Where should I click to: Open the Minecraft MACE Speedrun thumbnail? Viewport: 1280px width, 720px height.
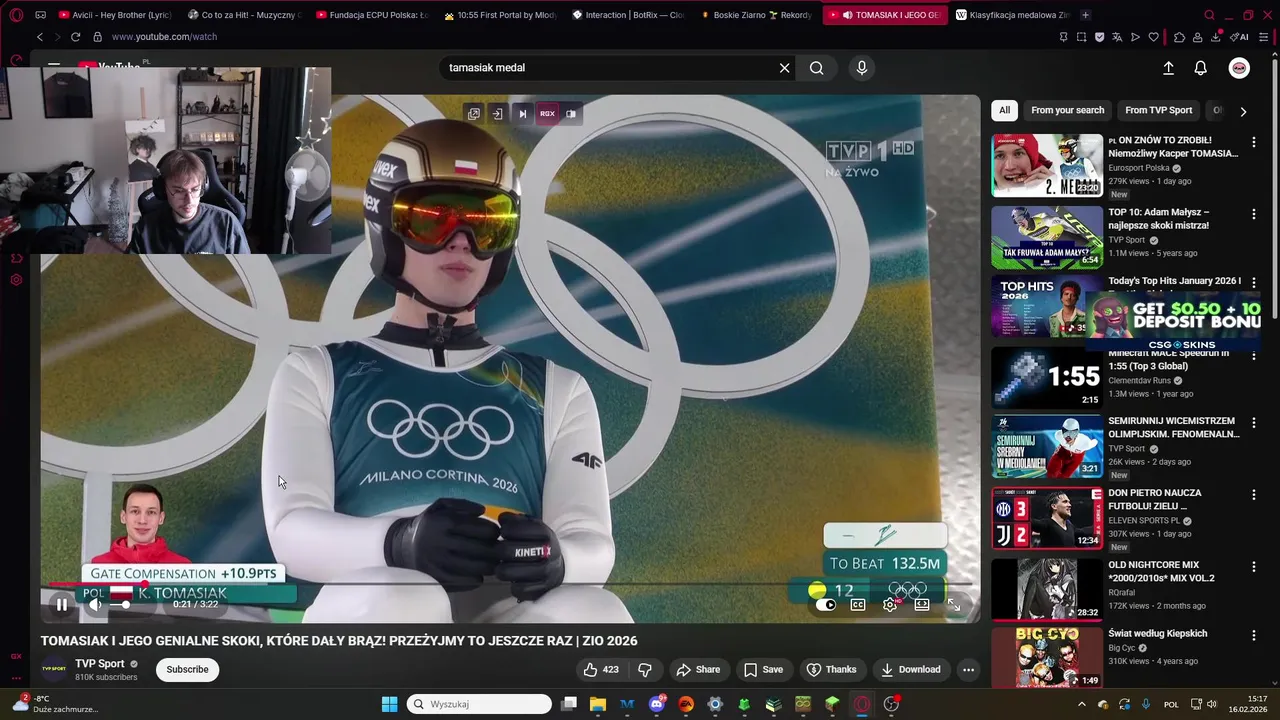(1047, 377)
